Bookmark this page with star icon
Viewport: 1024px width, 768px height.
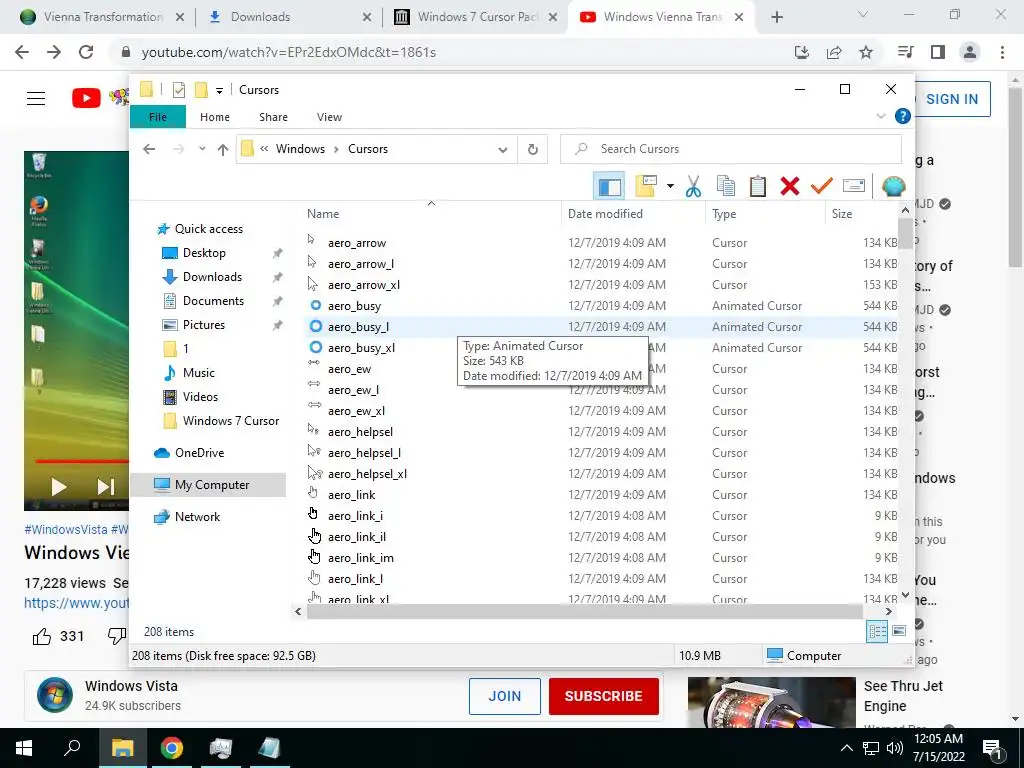coord(866,52)
